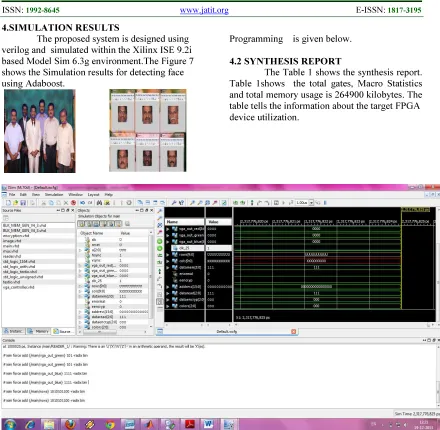Click the Objects panel horizontal scrollbar
The width and height of the screenshot is (440, 430).
[113, 332]
